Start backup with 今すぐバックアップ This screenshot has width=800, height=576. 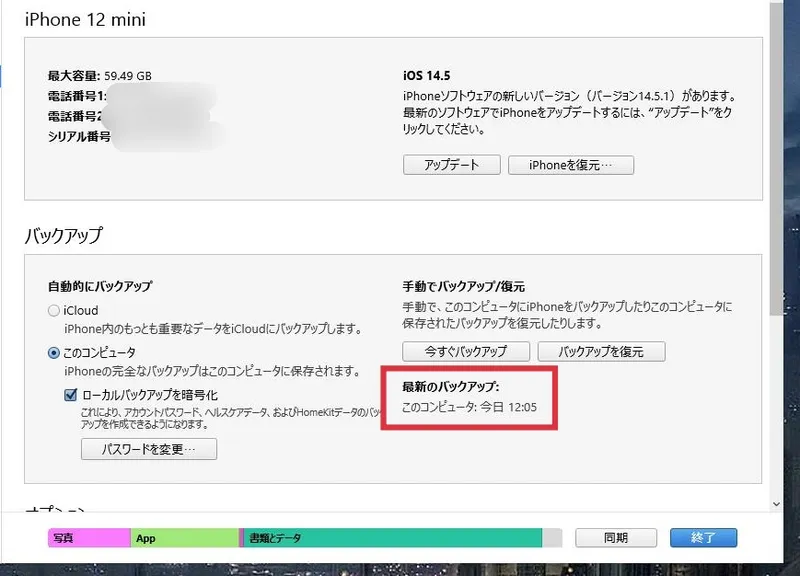click(x=468, y=352)
